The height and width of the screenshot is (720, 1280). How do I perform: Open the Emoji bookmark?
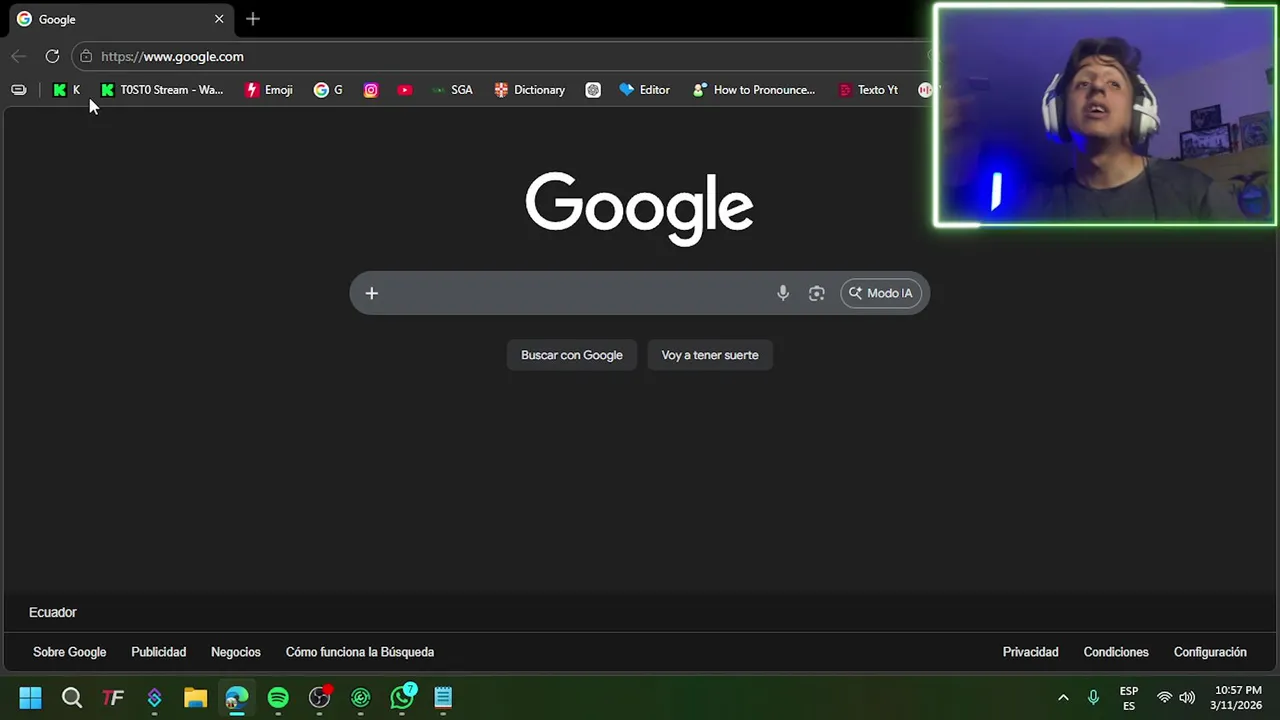(269, 90)
